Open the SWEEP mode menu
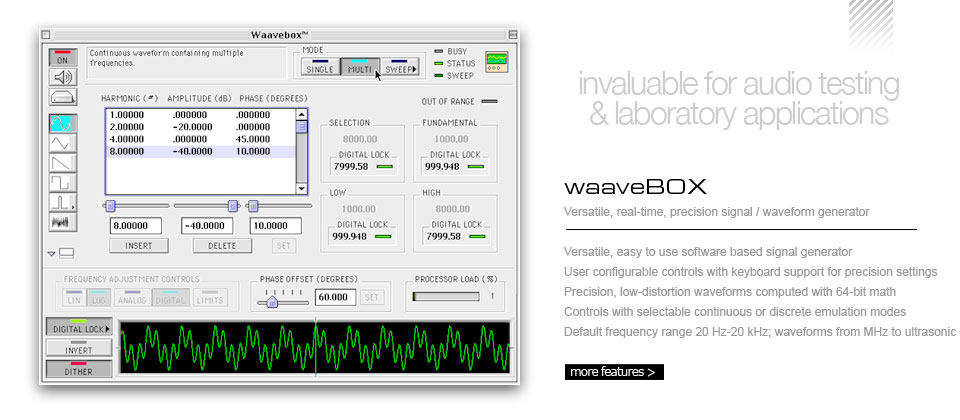960x420 pixels. 400,66
